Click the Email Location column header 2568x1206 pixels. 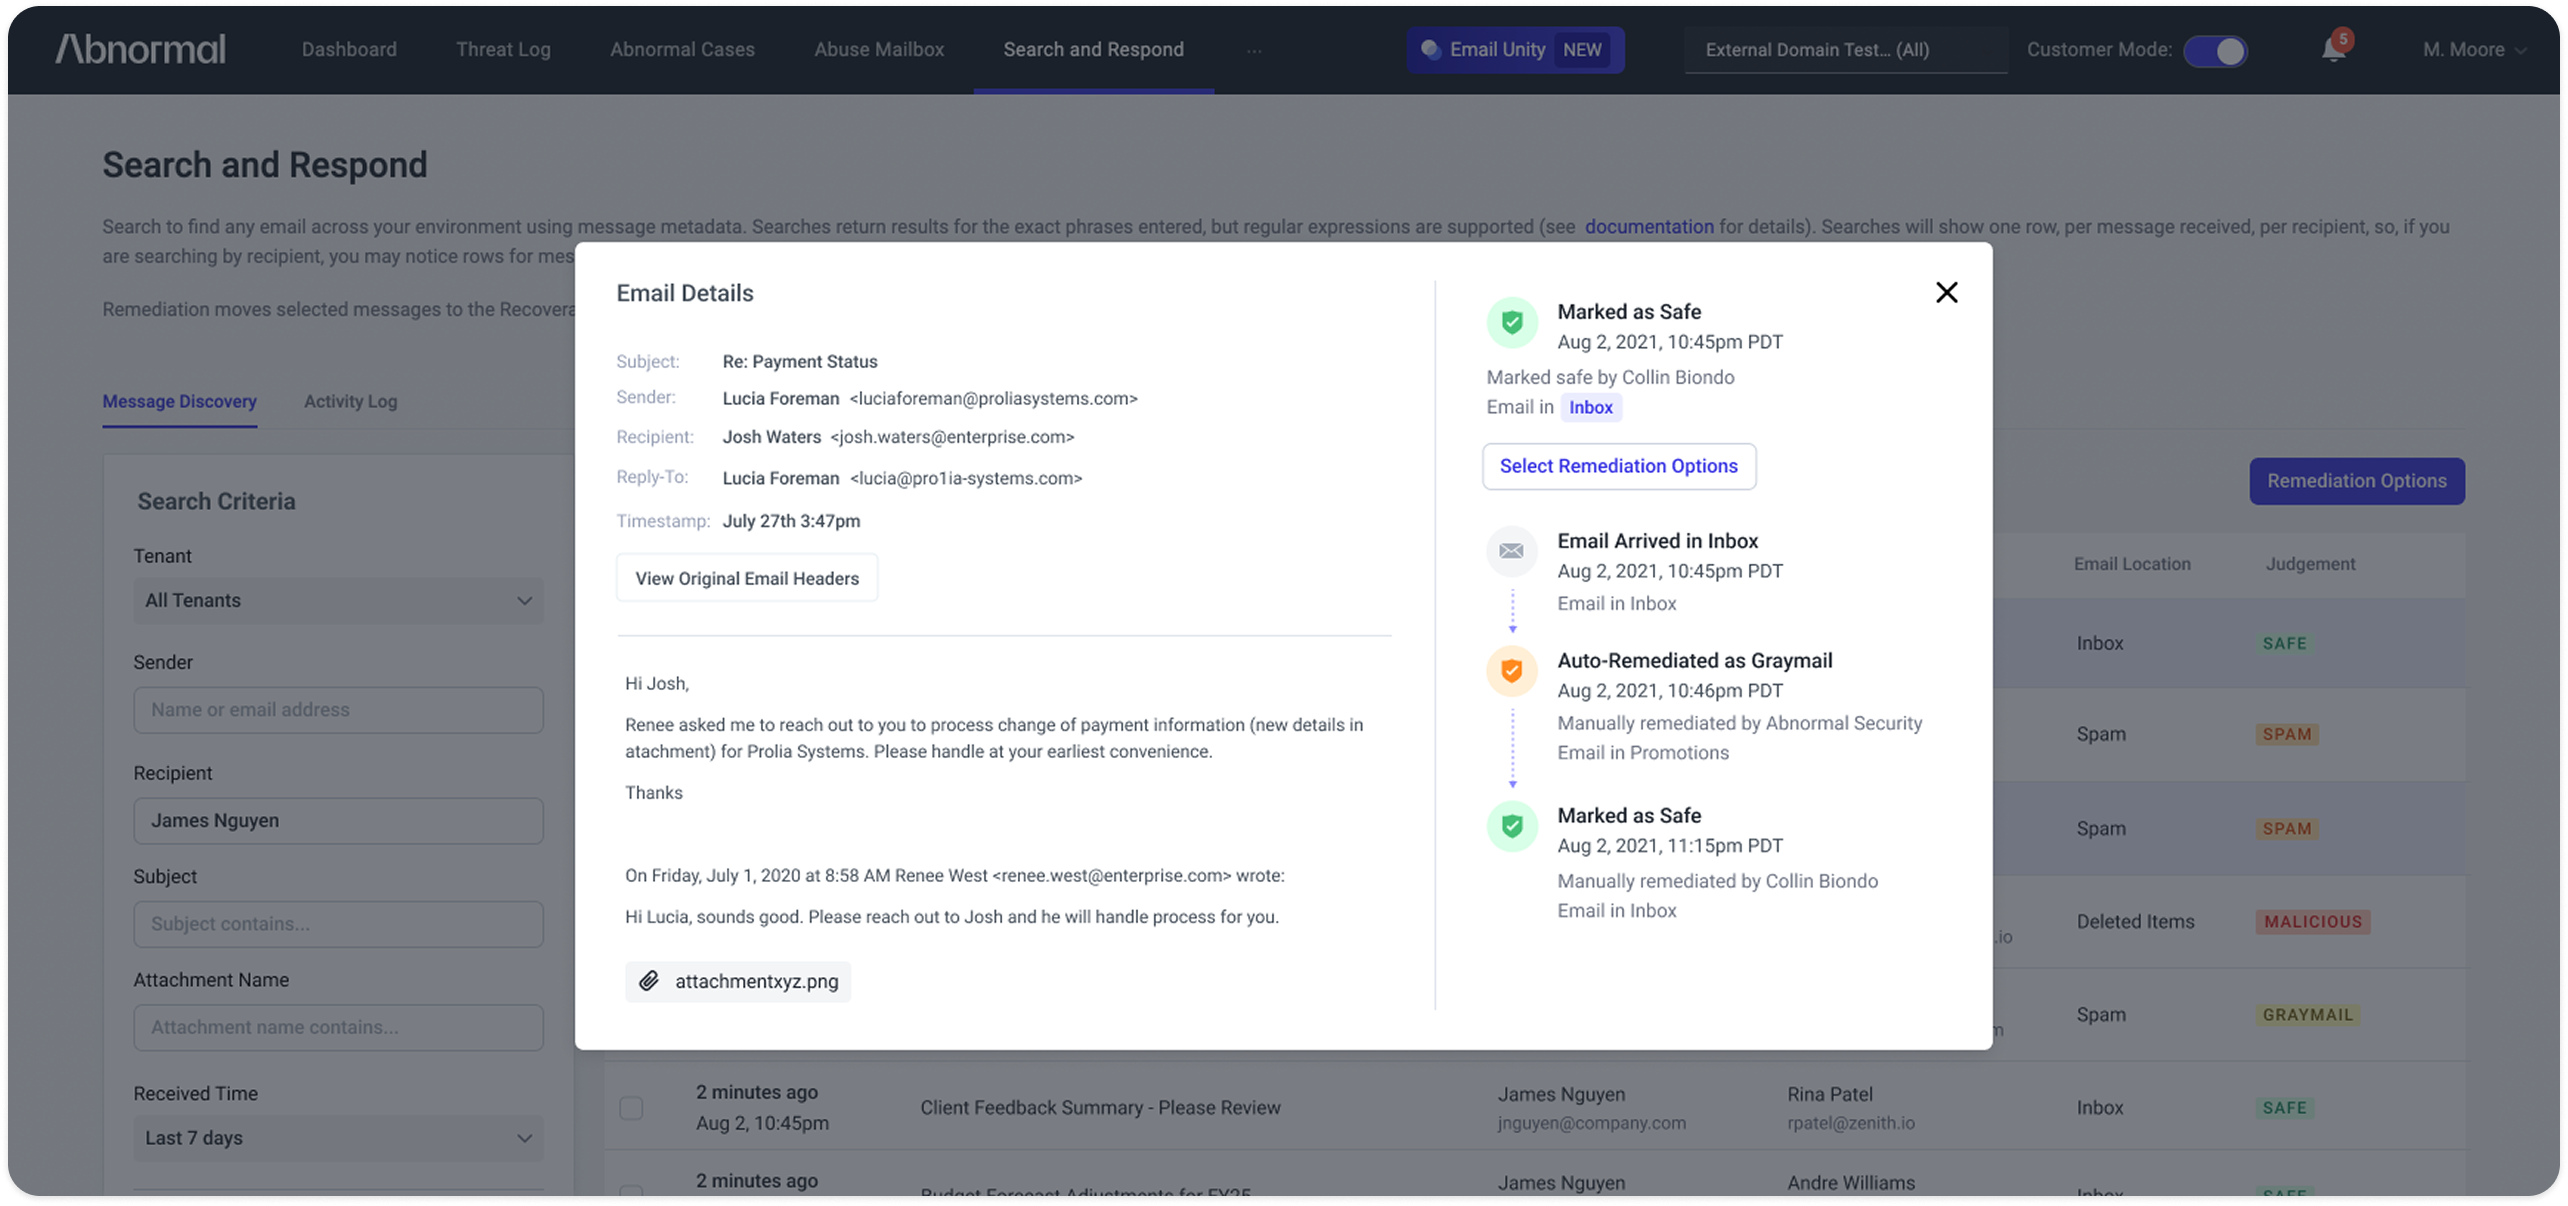coord(2131,564)
